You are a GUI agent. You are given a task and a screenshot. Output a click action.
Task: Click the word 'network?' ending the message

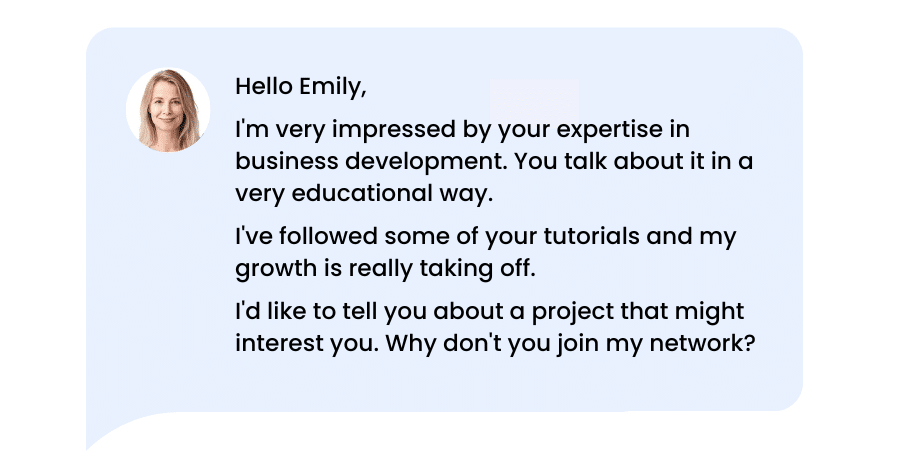(x=703, y=343)
